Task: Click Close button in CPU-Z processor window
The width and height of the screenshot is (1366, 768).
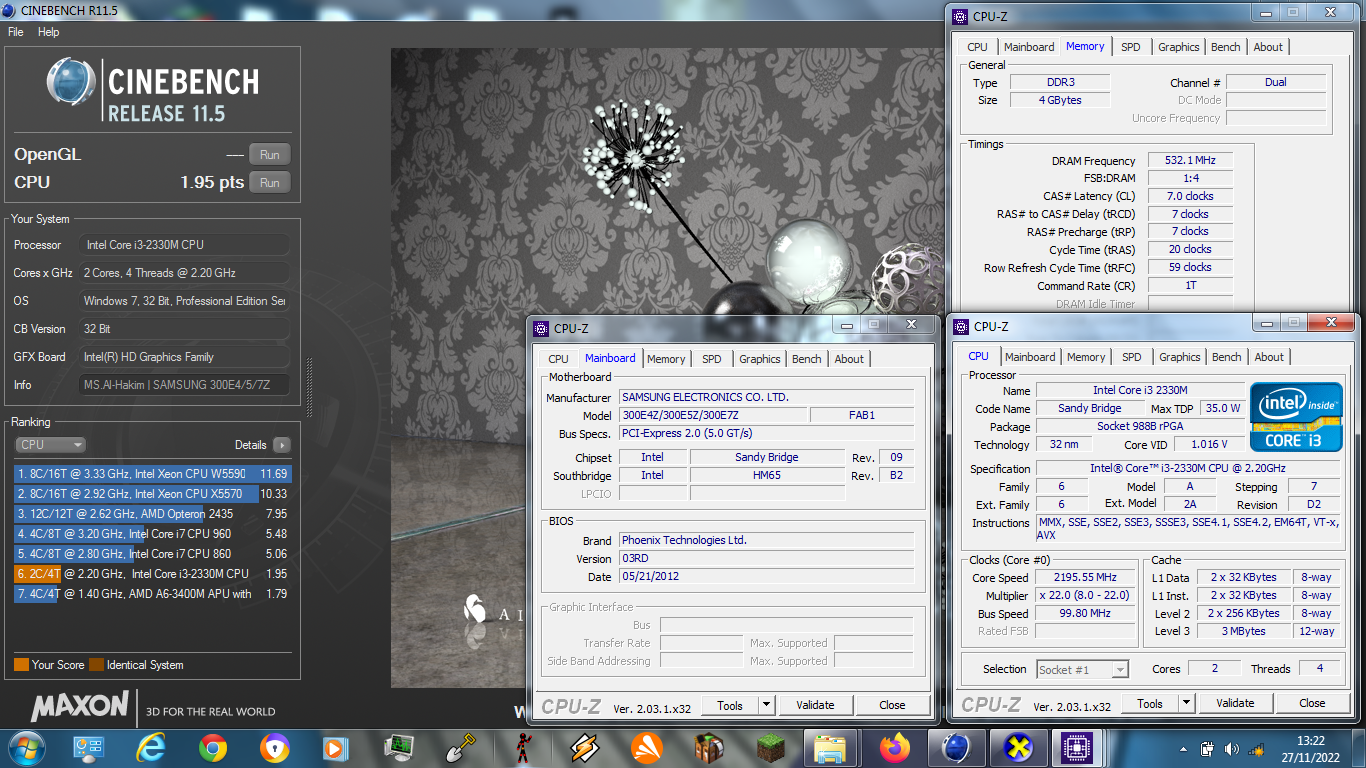Action: pyautogui.click(x=1312, y=703)
